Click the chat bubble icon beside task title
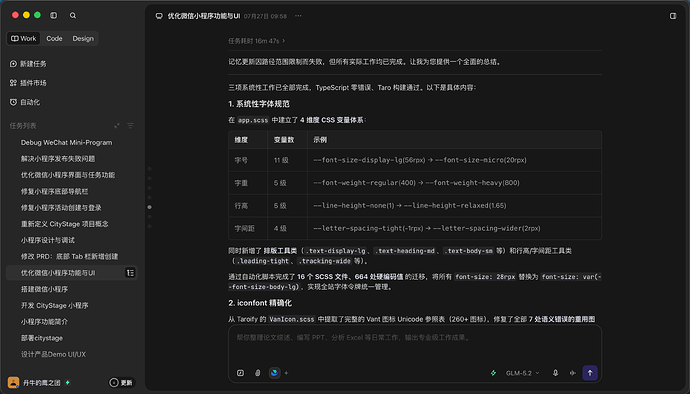Viewport: 690px width, 394px height. coord(159,16)
